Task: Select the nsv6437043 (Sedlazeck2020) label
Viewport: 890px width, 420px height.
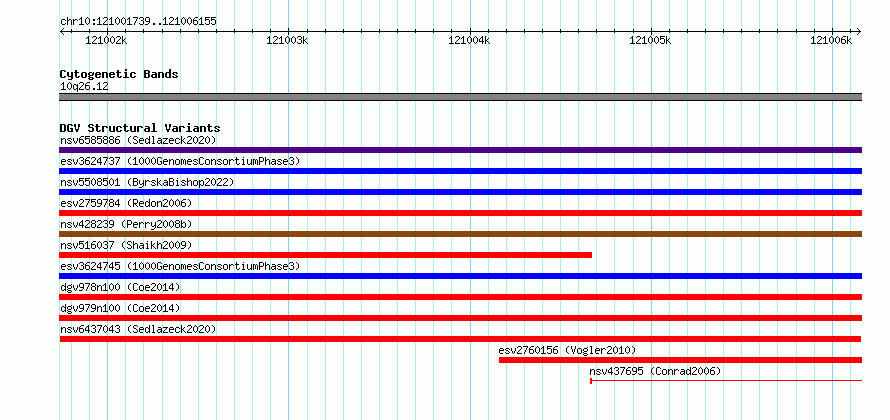Action: (x=138, y=329)
